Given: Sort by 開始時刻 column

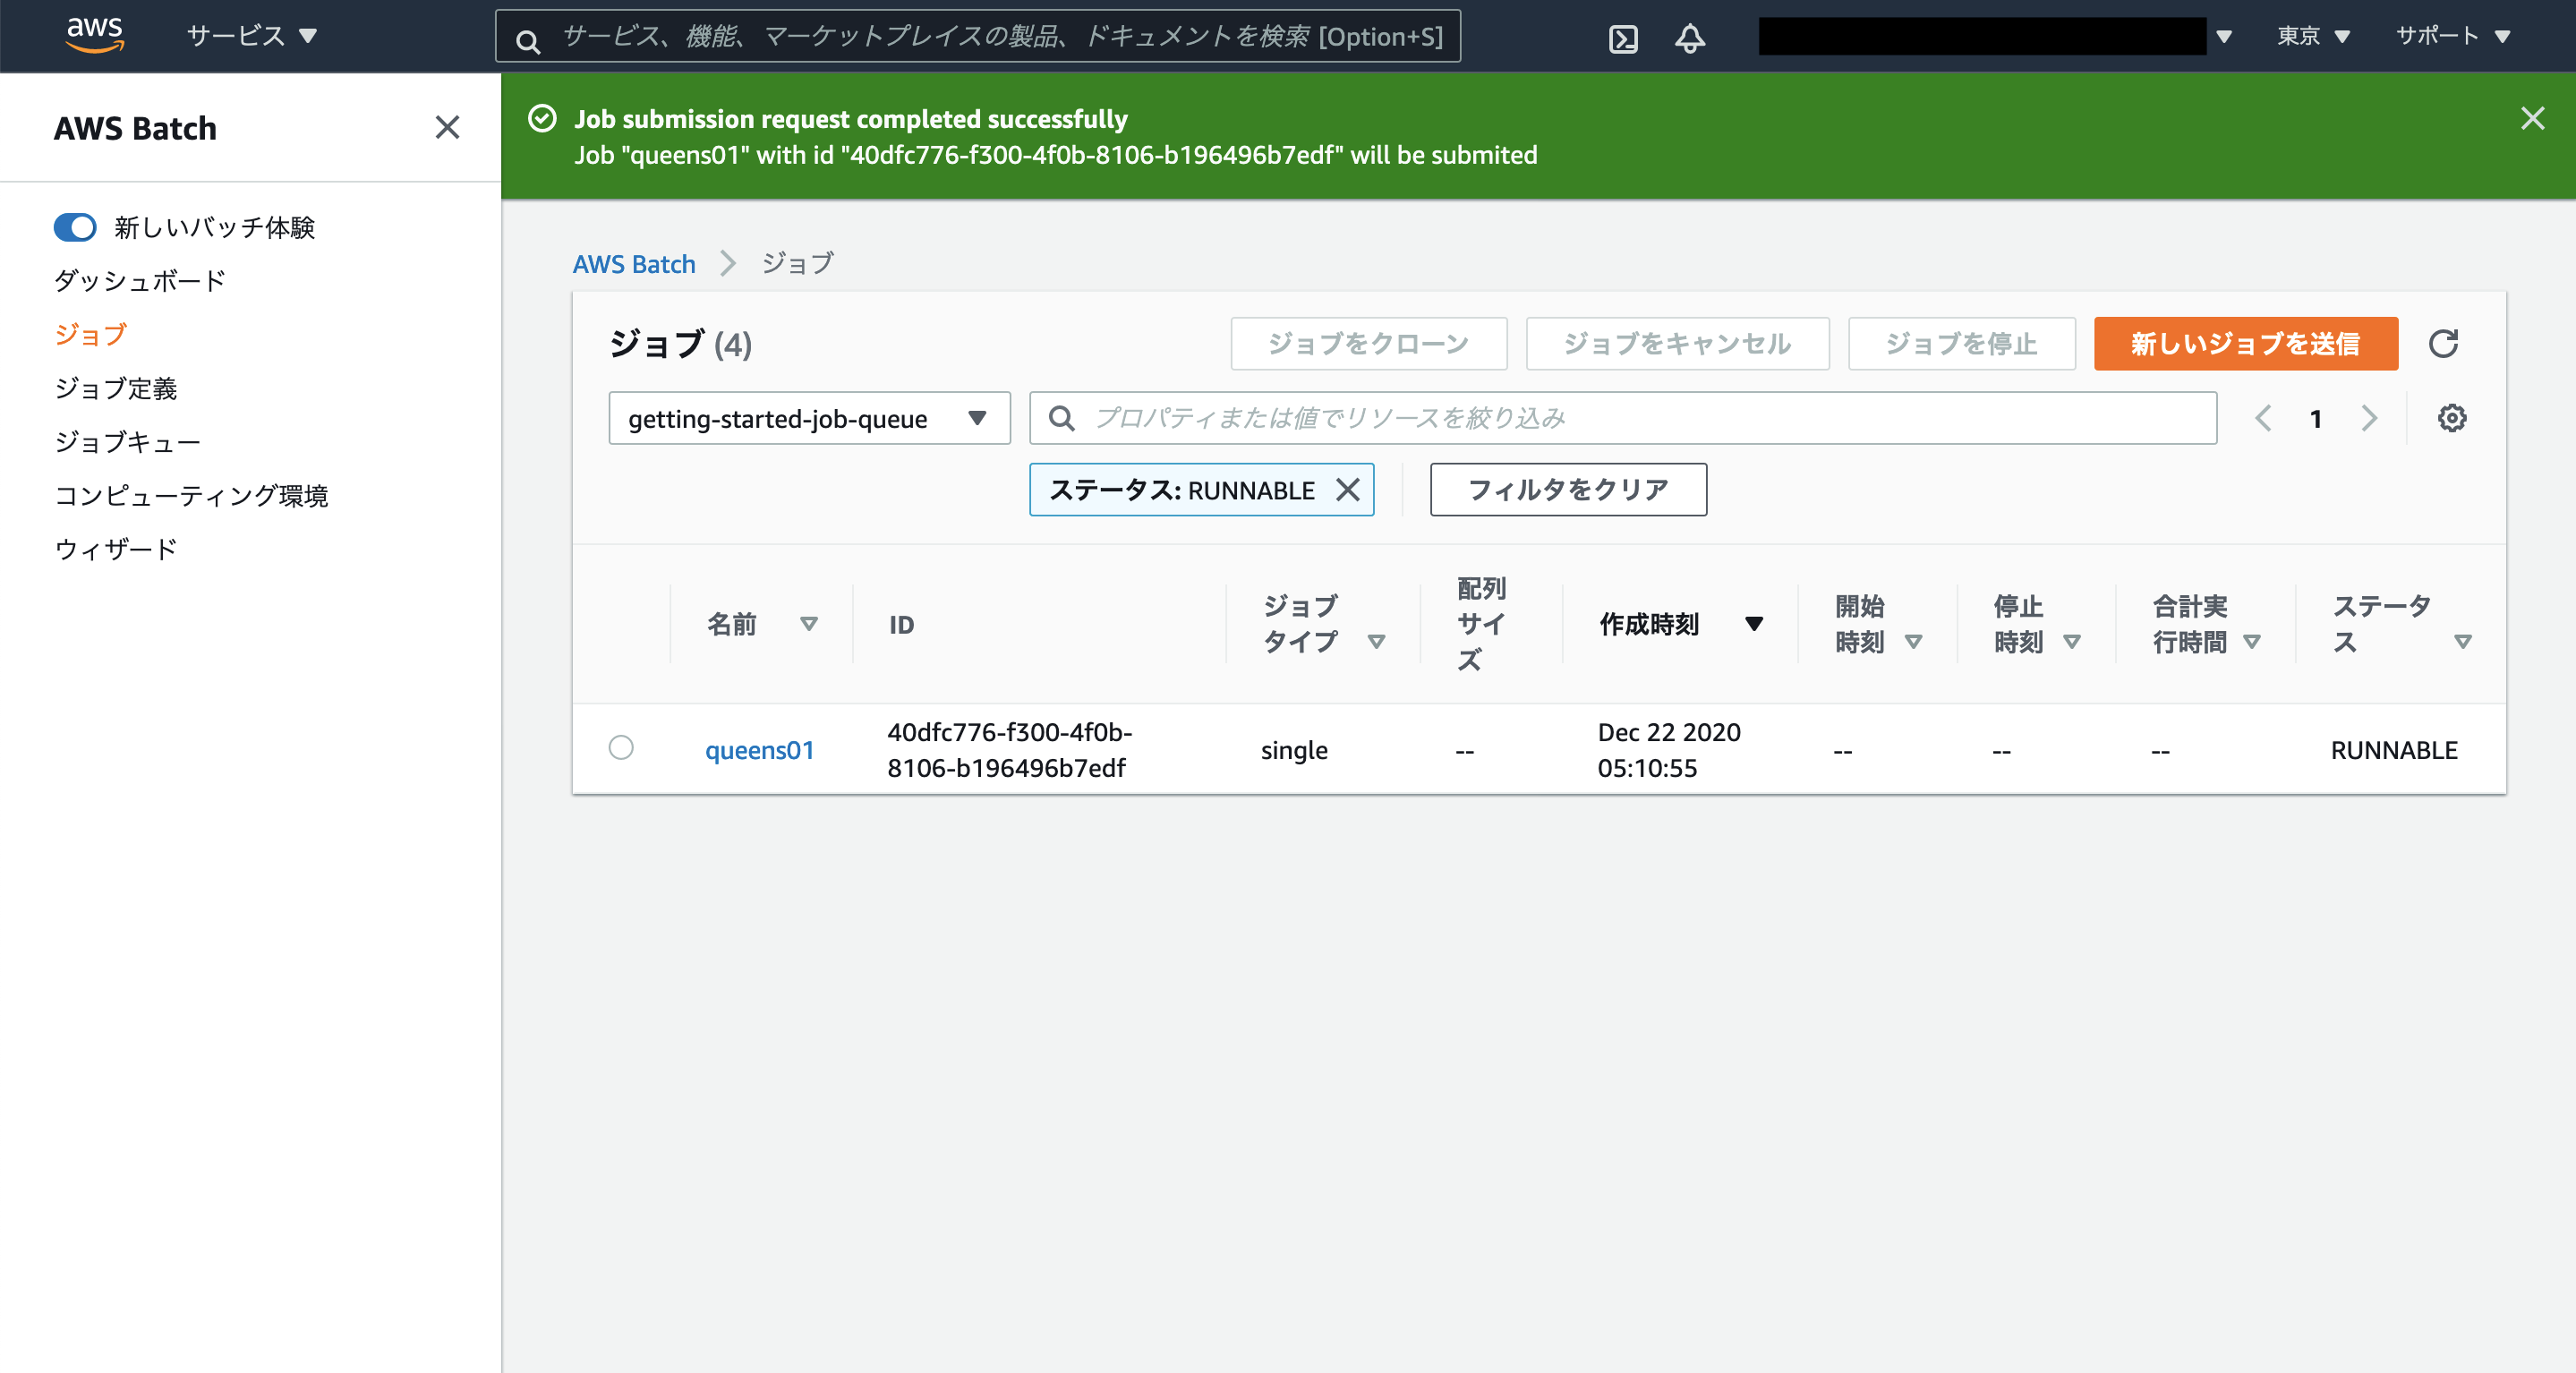Looking at the screenshot, I should coord(1913,642).
